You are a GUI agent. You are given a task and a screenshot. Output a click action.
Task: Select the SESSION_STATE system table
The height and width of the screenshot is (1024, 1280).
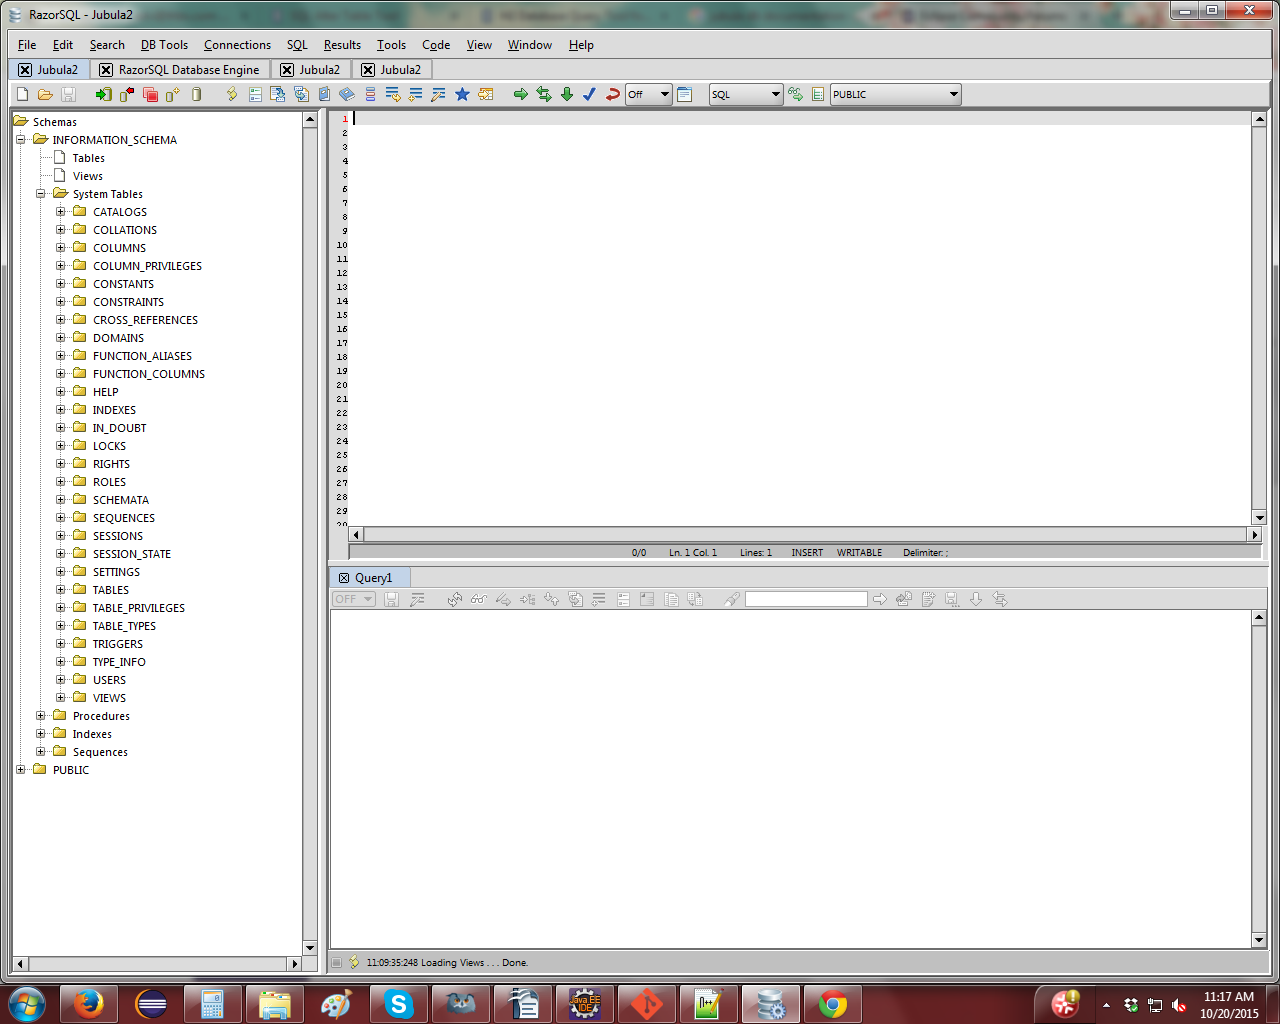[132, 554]
